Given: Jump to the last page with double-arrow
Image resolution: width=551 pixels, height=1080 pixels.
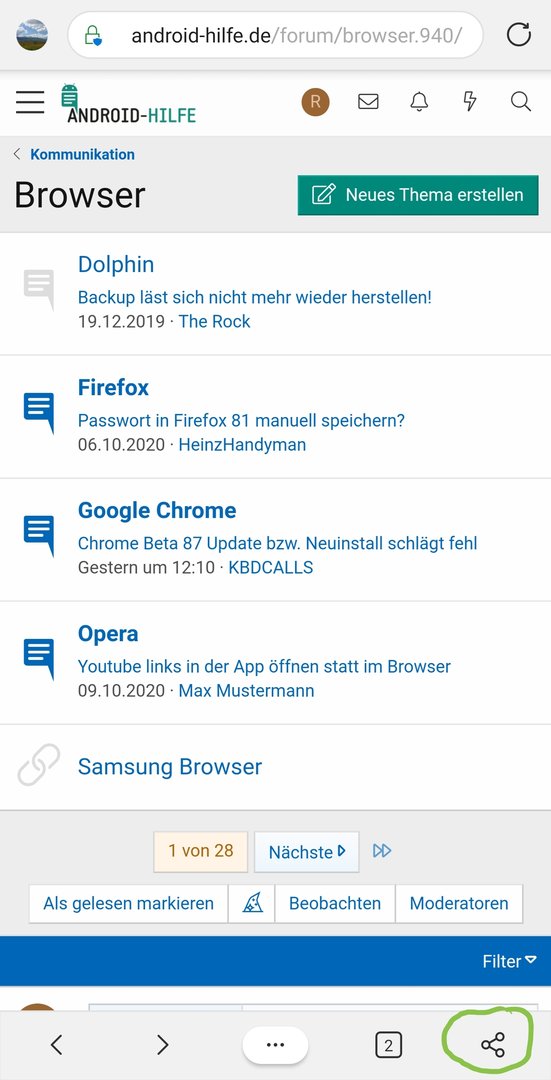Looking at the screenshot, I should (x=382, y=851).
